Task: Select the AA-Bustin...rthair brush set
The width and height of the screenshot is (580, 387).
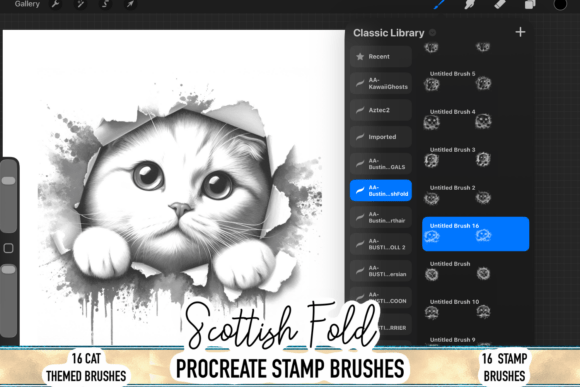Action: [381, 217]
